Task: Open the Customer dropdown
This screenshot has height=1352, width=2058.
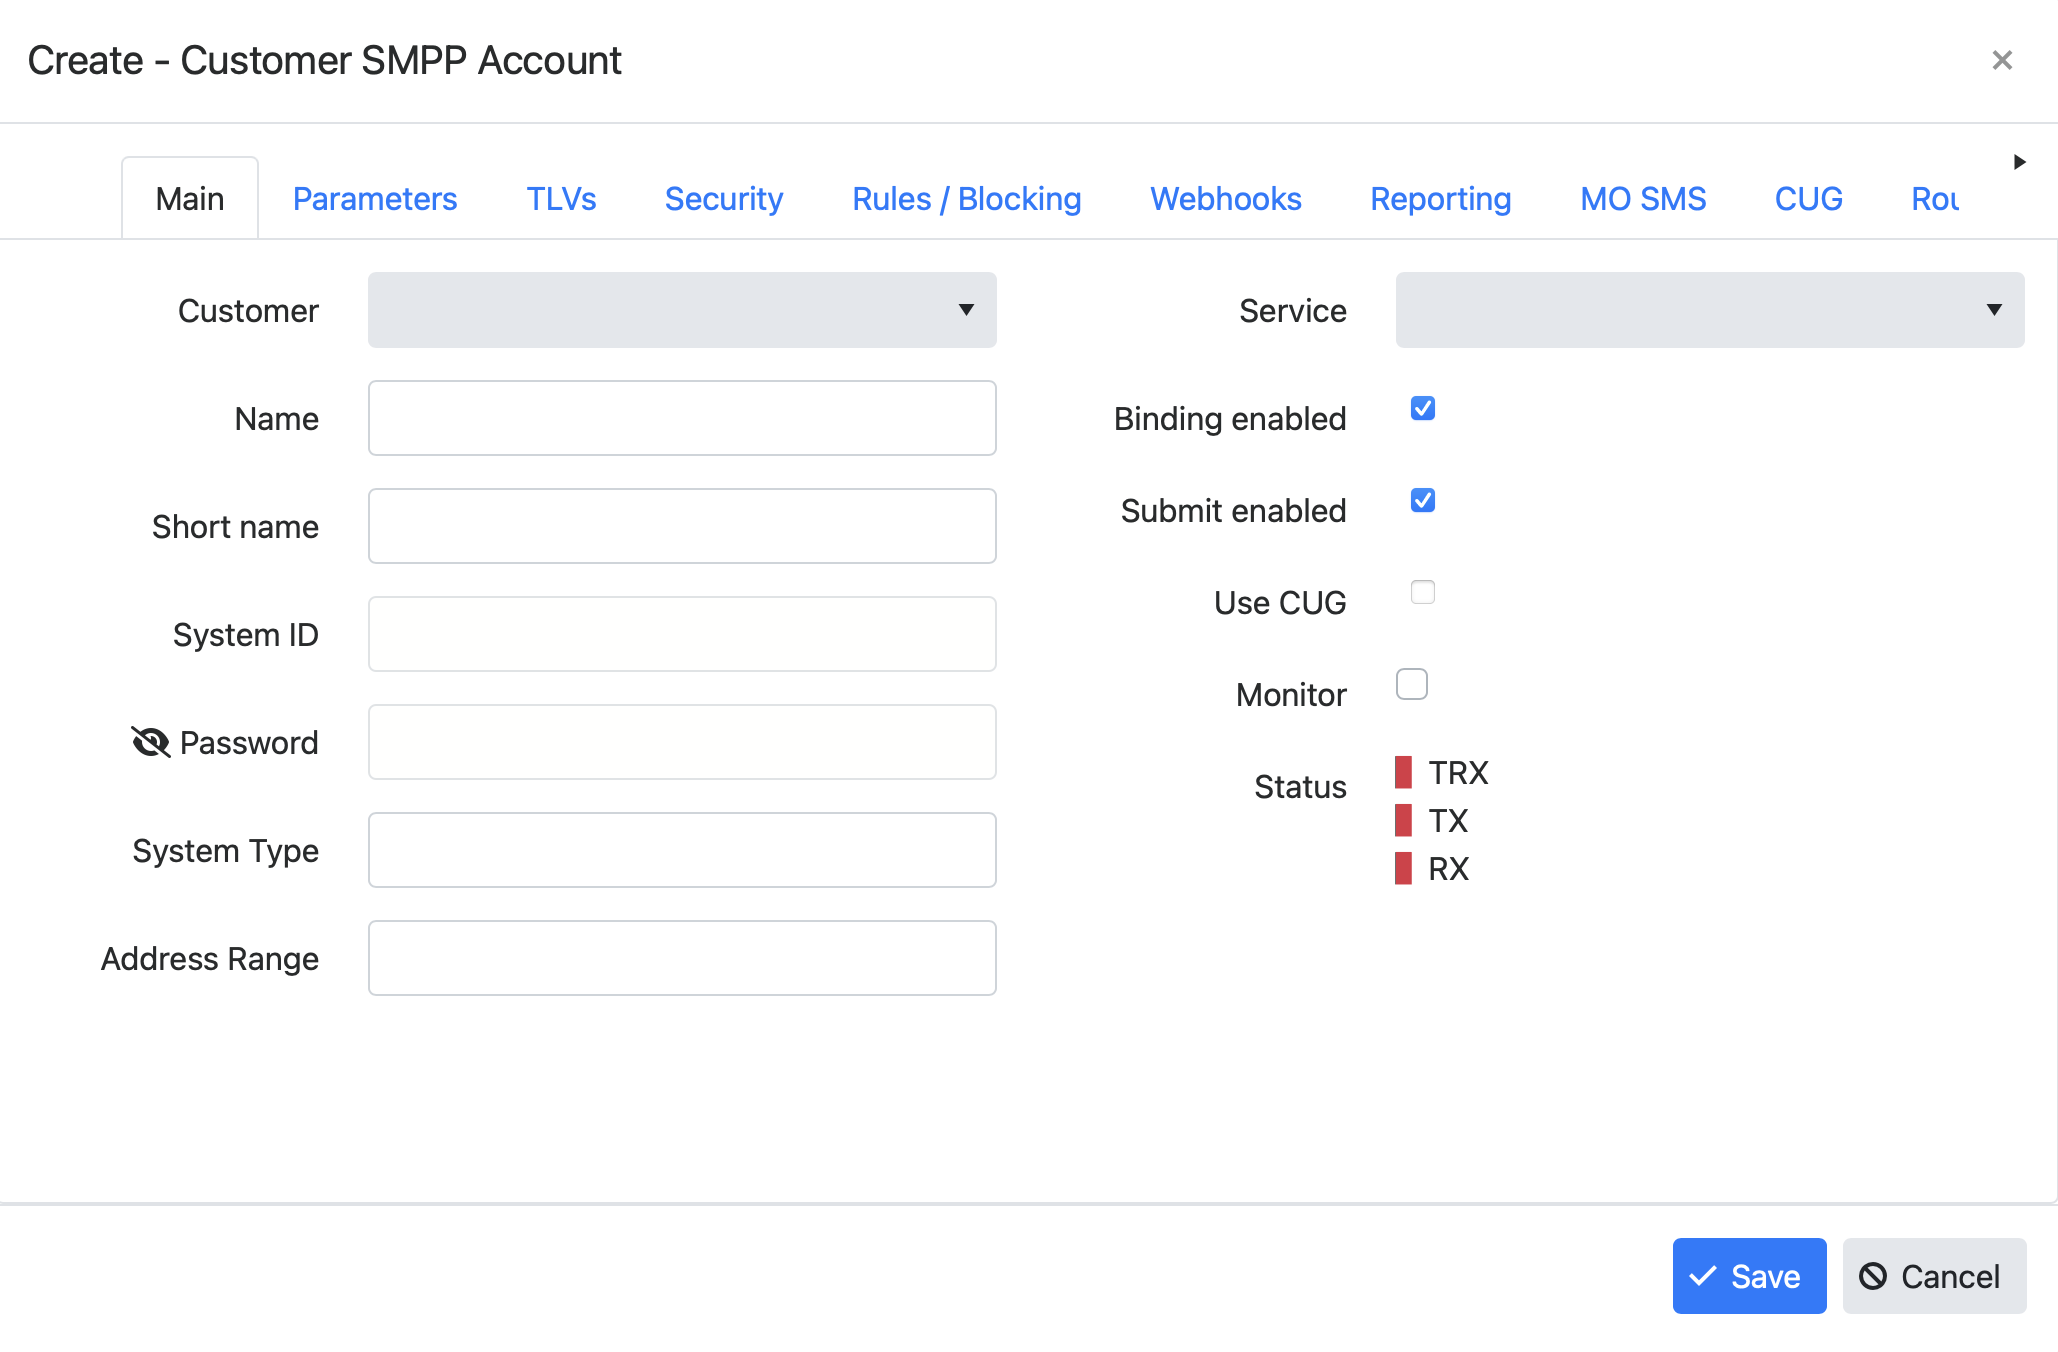Action: pyautogui.click(x=683, y=311)
